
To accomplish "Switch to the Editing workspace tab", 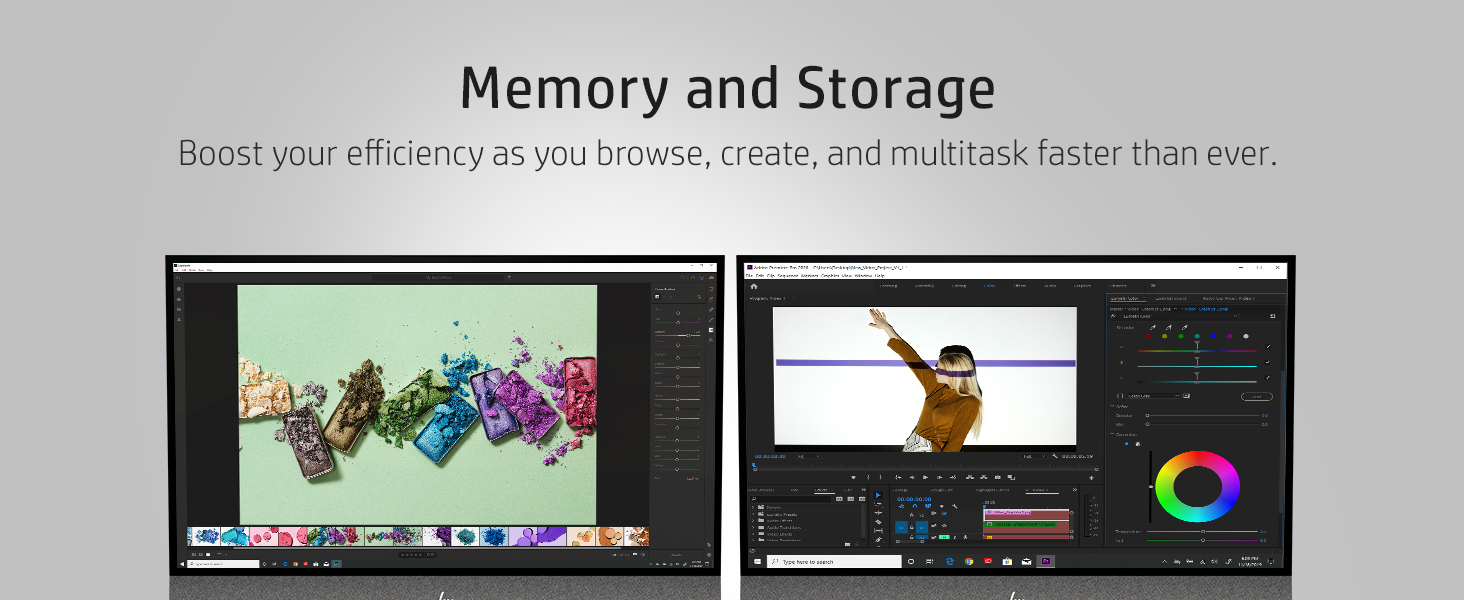I will coord(959,286).
